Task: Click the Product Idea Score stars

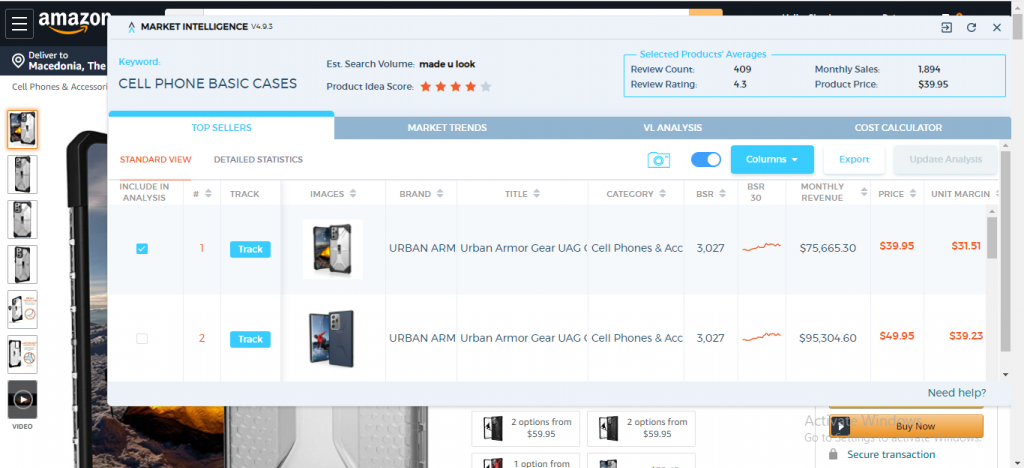Action: tap(455, 86)
